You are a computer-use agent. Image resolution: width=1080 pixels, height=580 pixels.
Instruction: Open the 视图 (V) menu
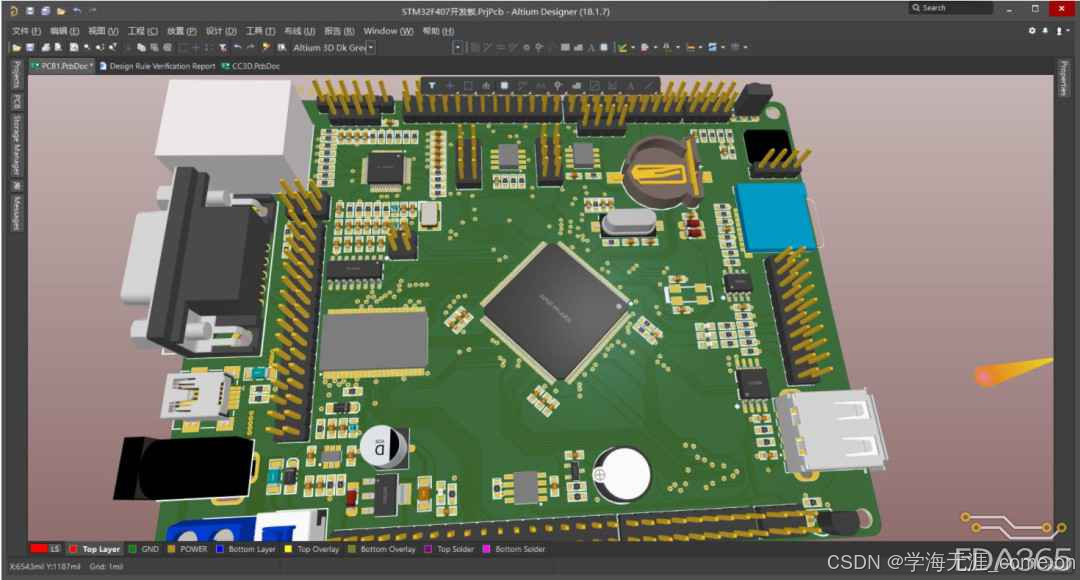pos(103,31)
